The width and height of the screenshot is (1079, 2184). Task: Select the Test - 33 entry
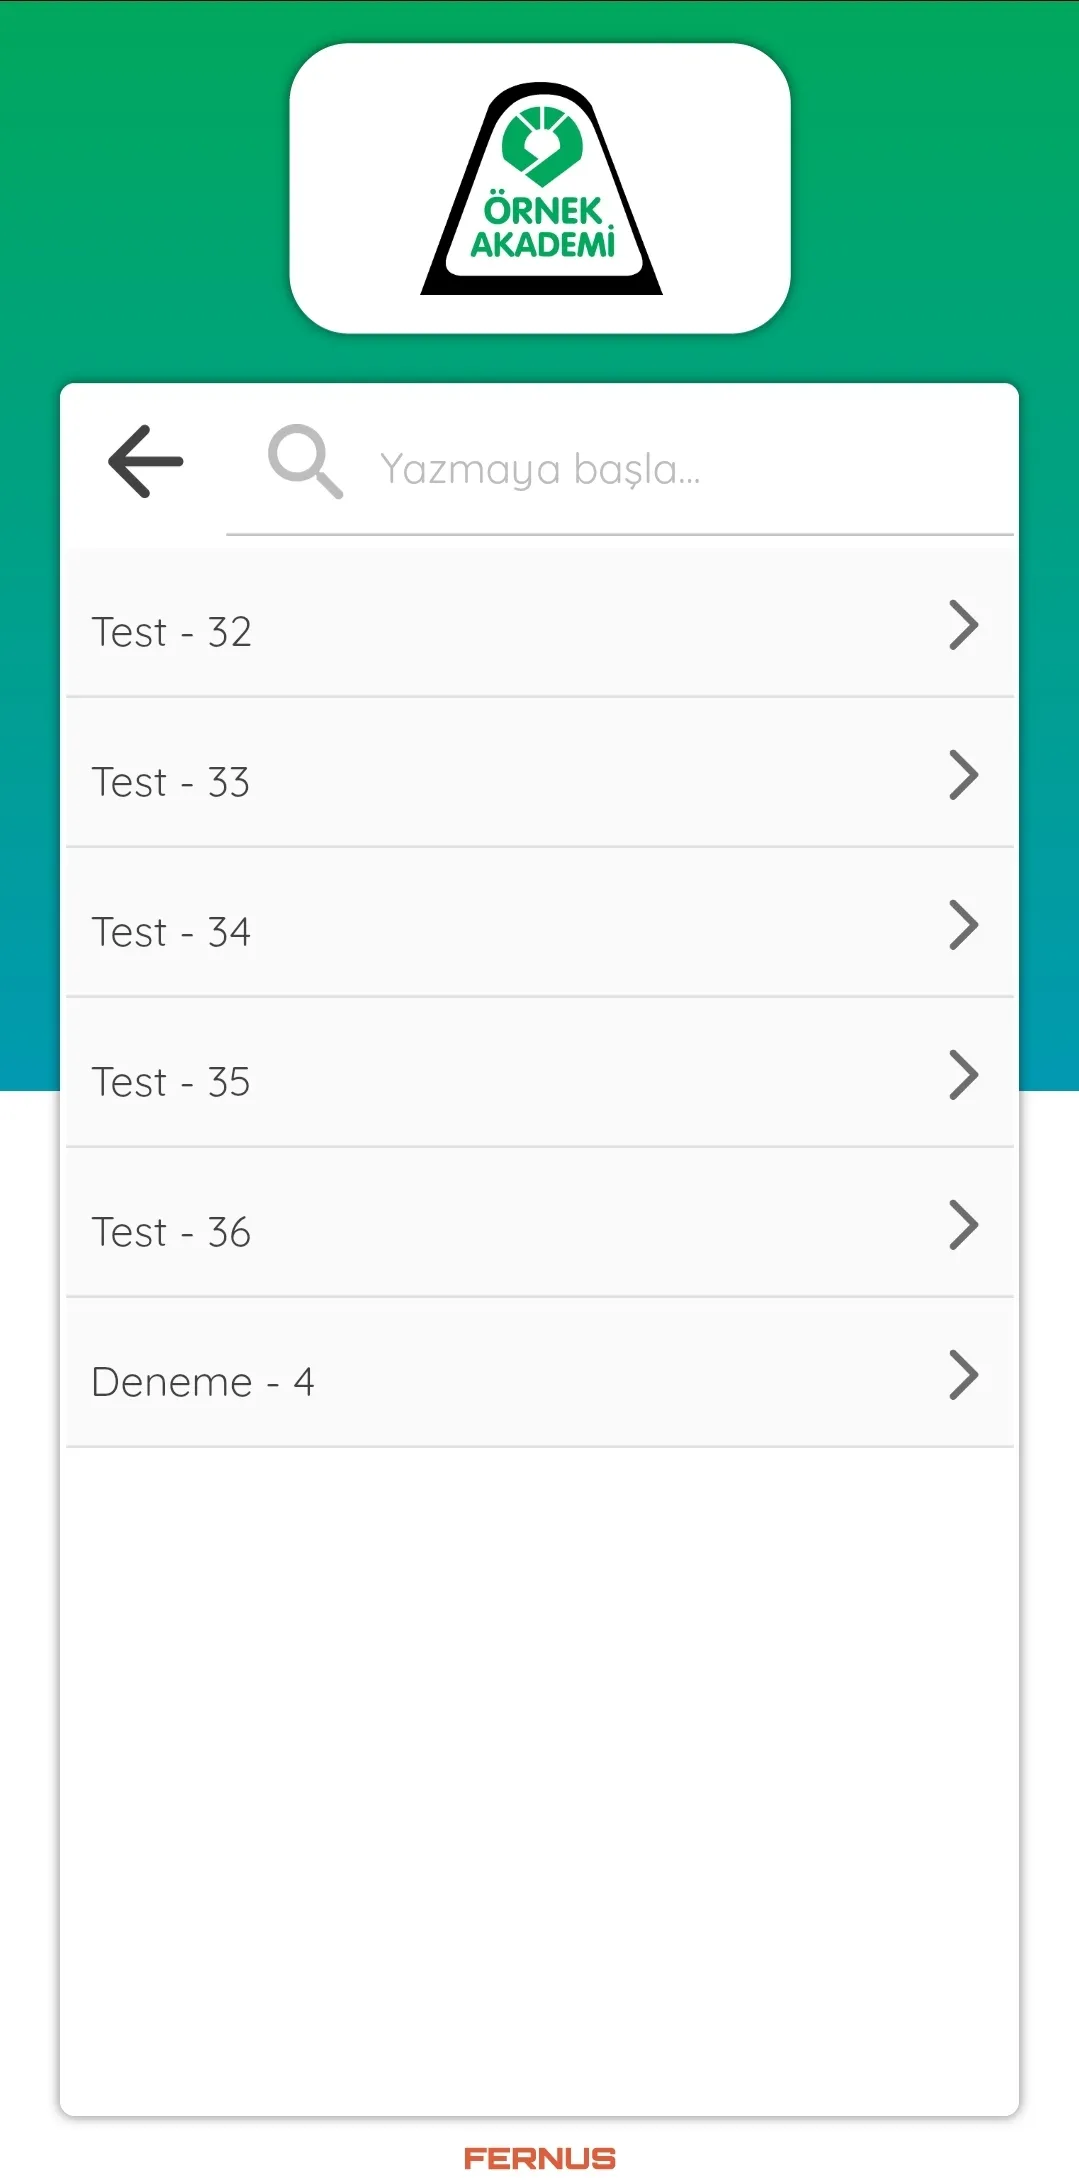(x=540, y=774)
